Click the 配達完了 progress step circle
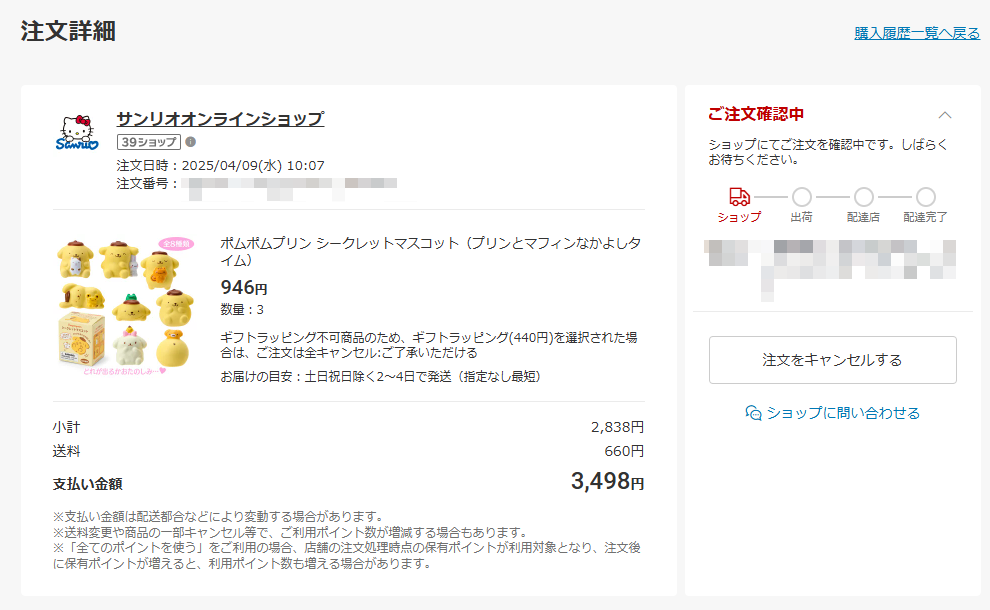The height and width of the screenshot is (610, 990). (926, 197)
